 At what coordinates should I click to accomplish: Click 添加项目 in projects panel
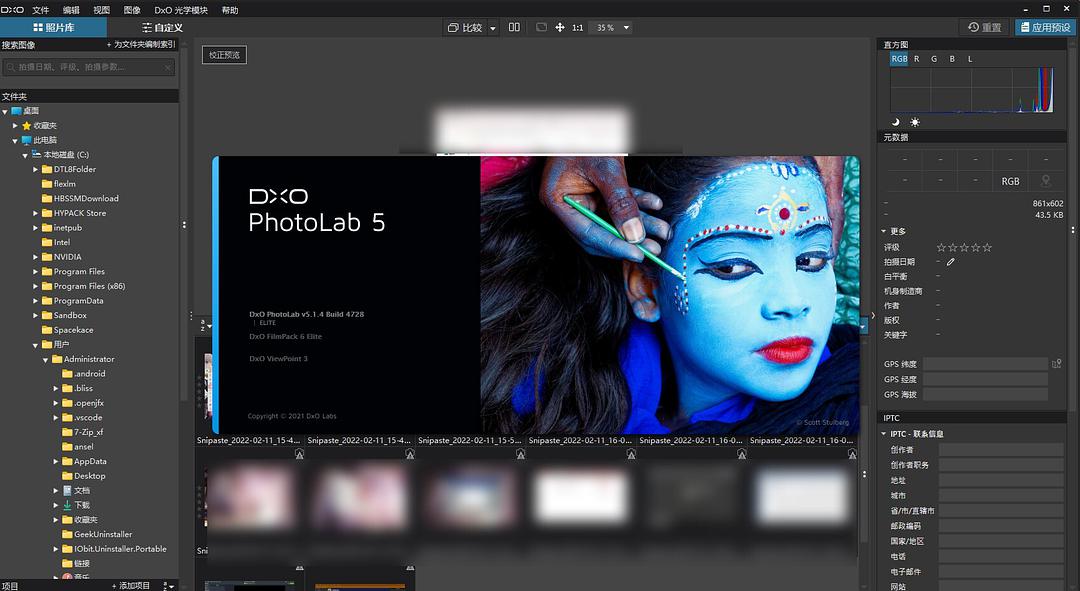[131, 585]
